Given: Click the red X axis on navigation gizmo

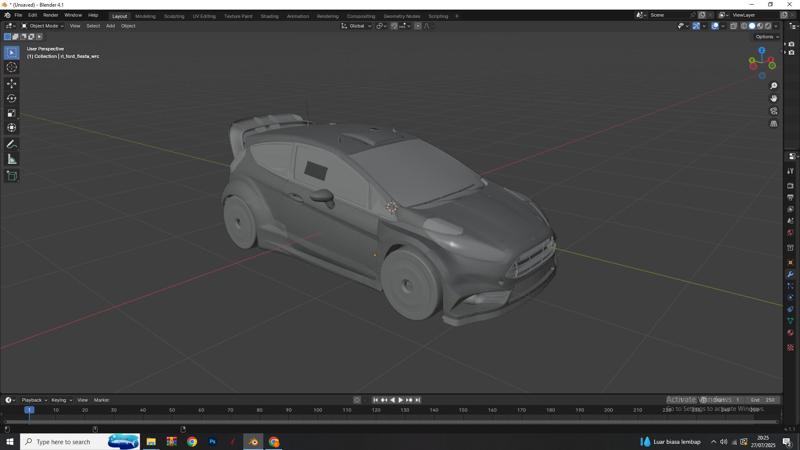Looking at the screenshot, I should click(770, 60).
